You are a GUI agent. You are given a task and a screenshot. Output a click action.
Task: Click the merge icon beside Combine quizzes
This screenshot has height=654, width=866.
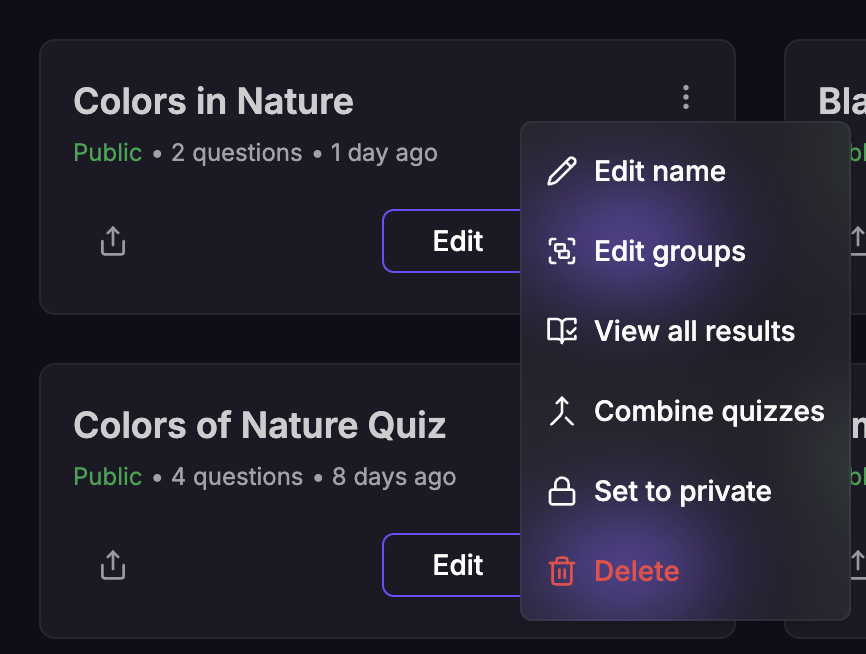pos(562,411)
